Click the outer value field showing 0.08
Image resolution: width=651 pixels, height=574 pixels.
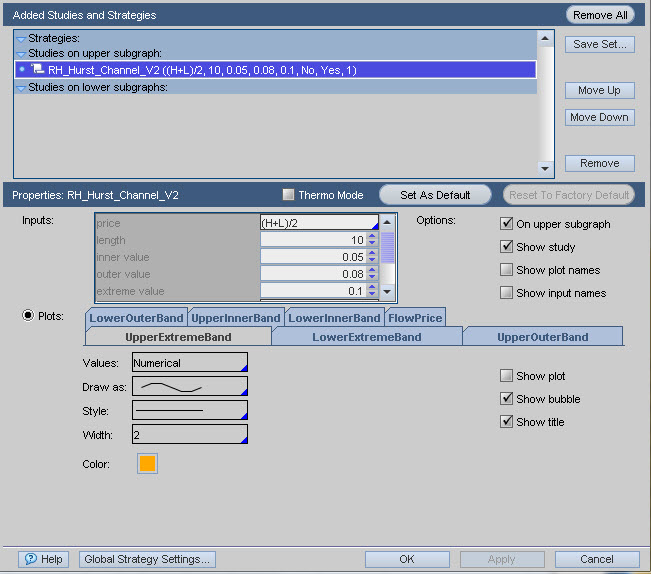(x=313, y=274)
